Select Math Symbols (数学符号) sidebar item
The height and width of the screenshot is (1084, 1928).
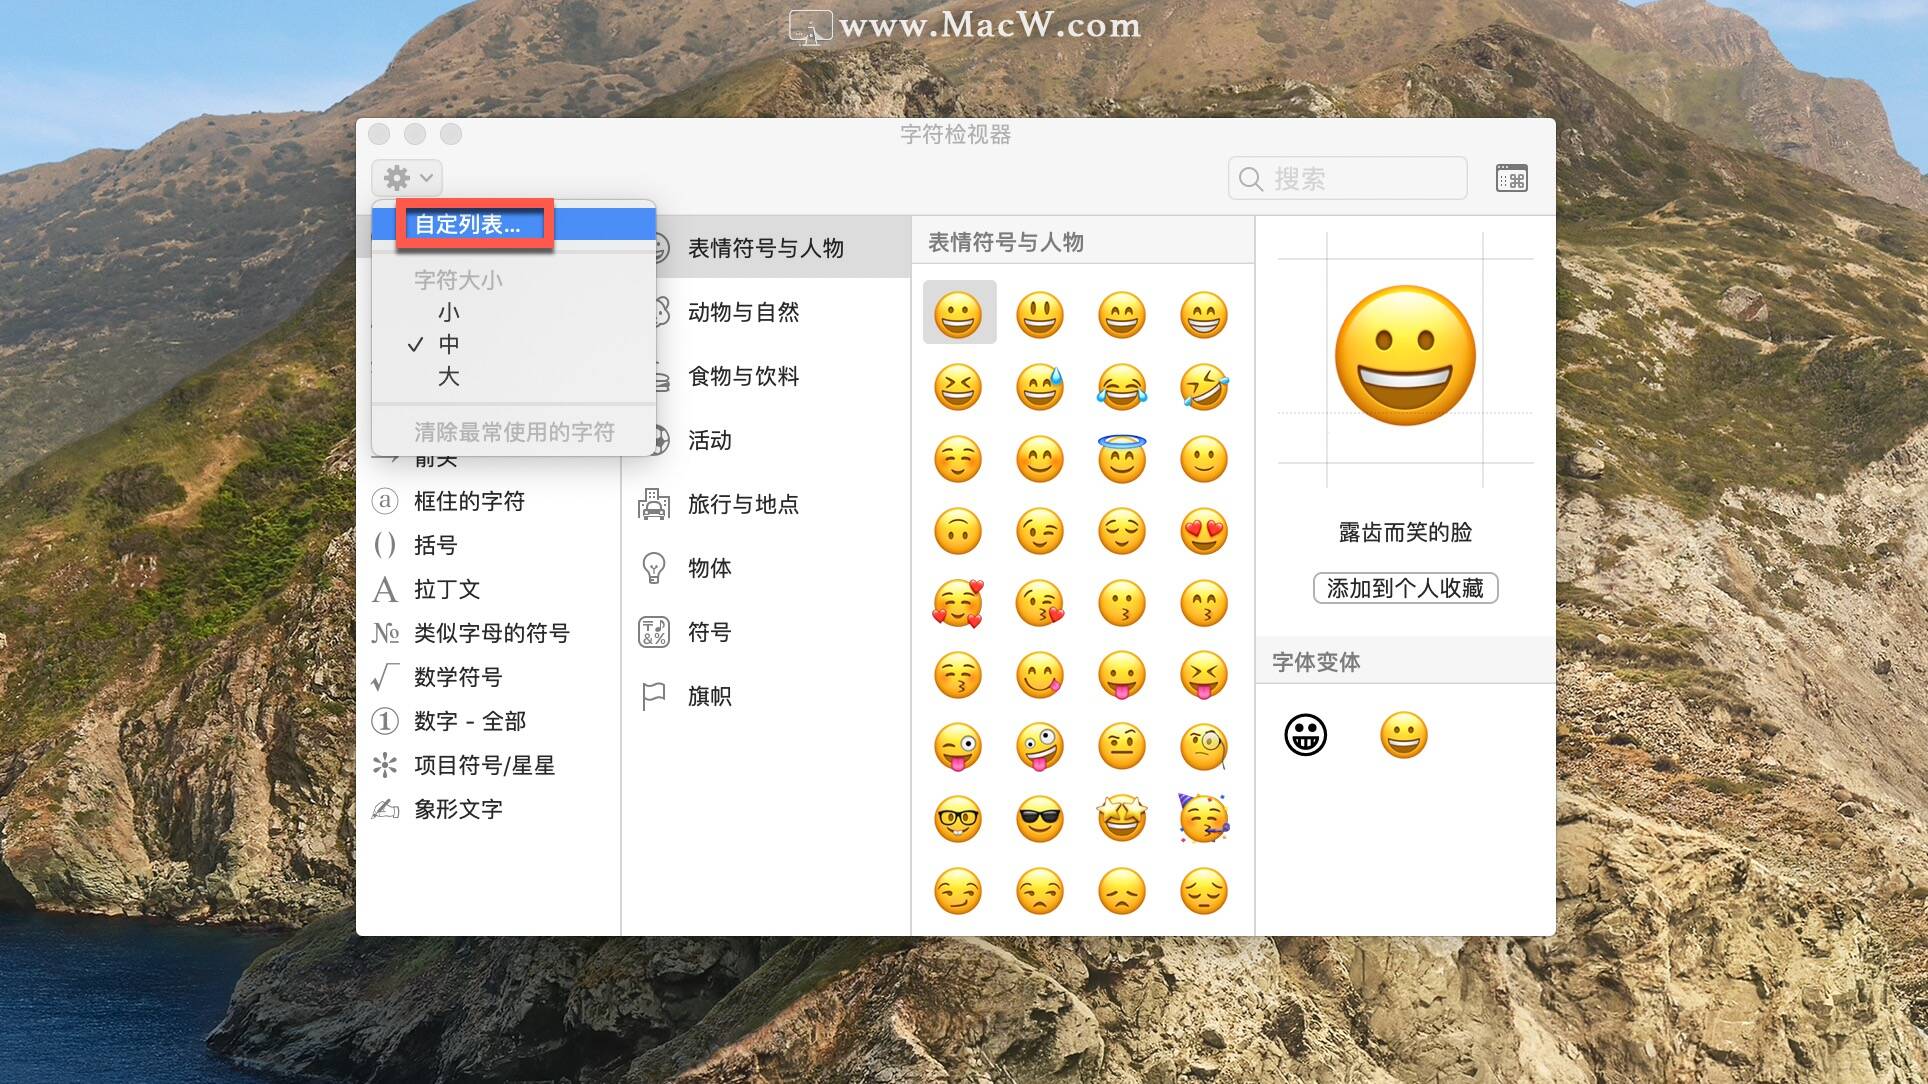pos(457,677)
